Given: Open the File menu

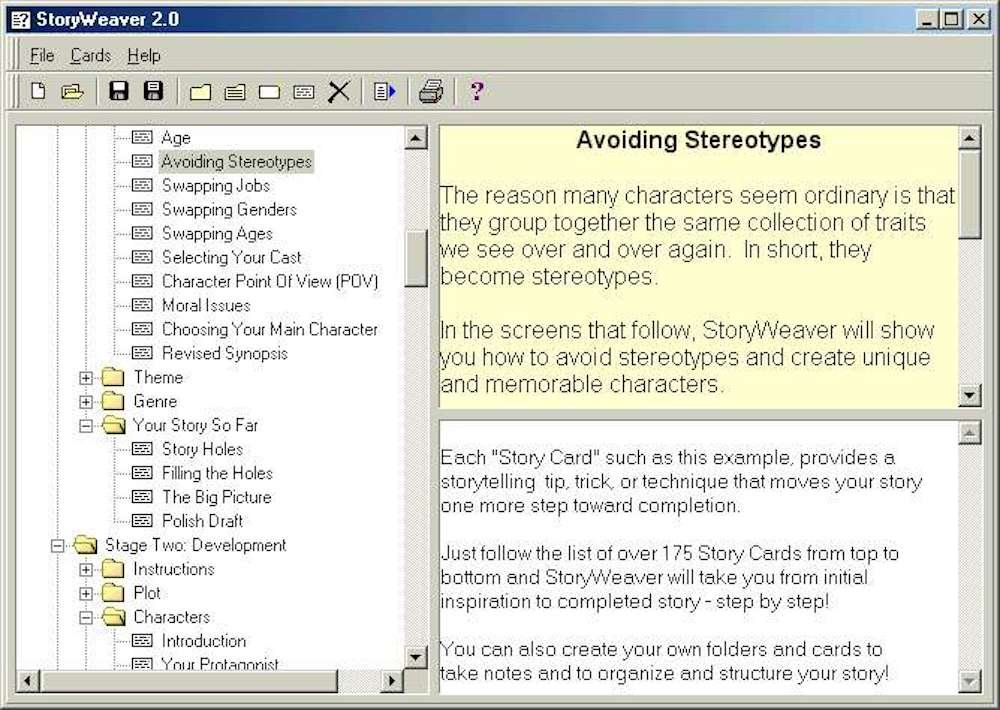Looking at the screenshot, I should click(42, 55).
